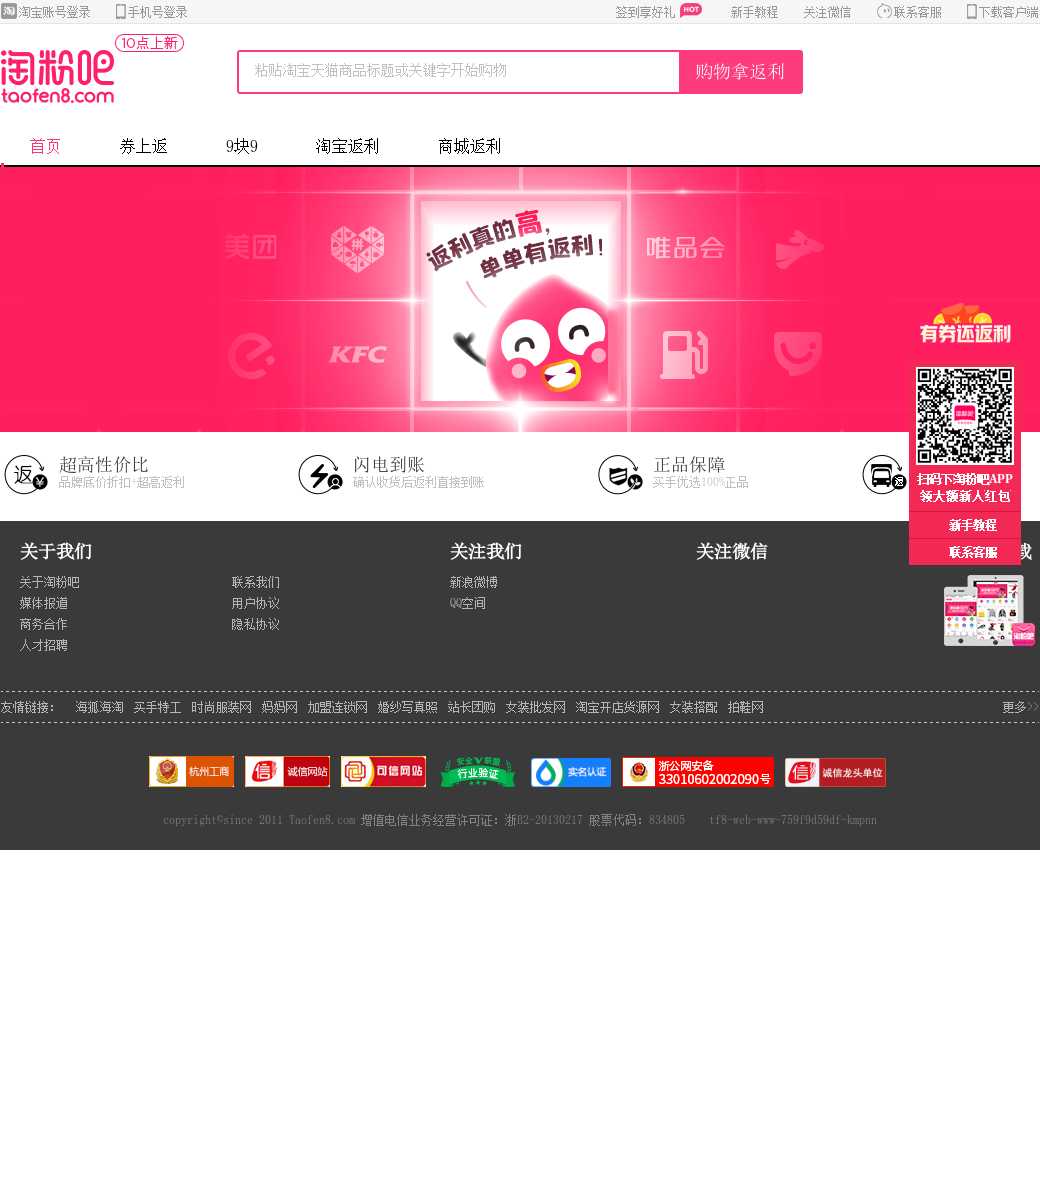Screen dimensions: 1040x1200
Task: Click the 返 value-for-money icon
Action: [26, 474]
